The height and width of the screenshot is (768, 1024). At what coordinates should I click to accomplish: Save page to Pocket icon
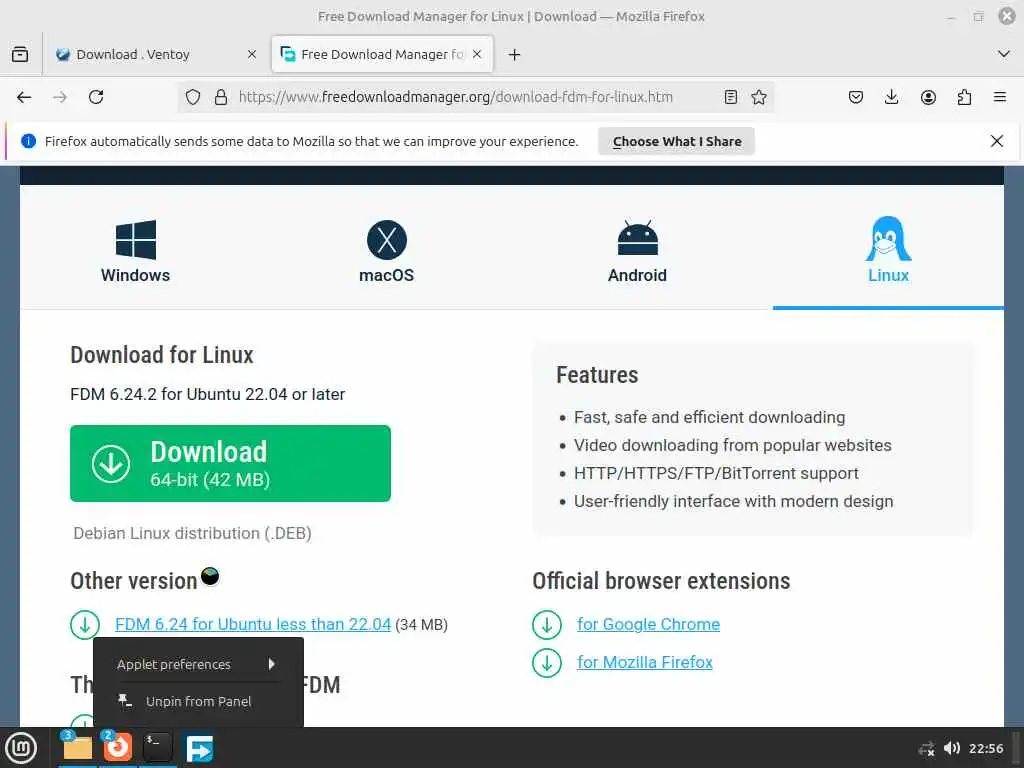coord(856,97)
